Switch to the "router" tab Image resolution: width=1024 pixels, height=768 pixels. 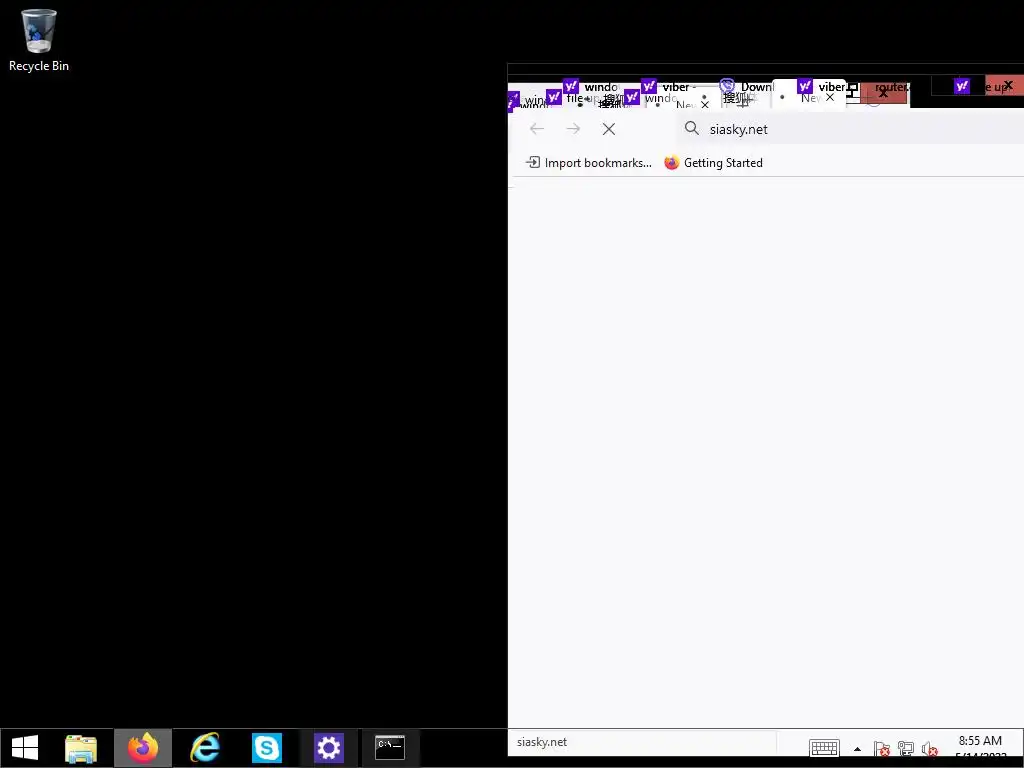point(890,88)
